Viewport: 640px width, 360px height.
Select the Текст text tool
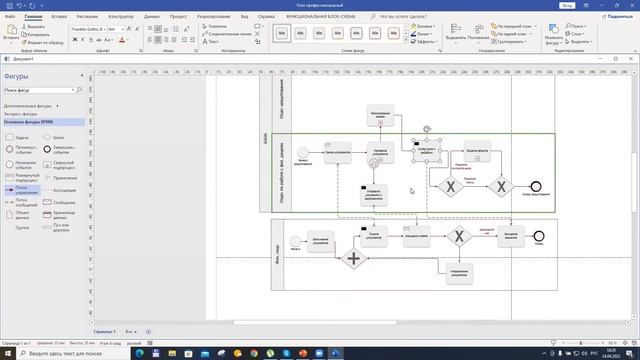[x=211, y=41]
